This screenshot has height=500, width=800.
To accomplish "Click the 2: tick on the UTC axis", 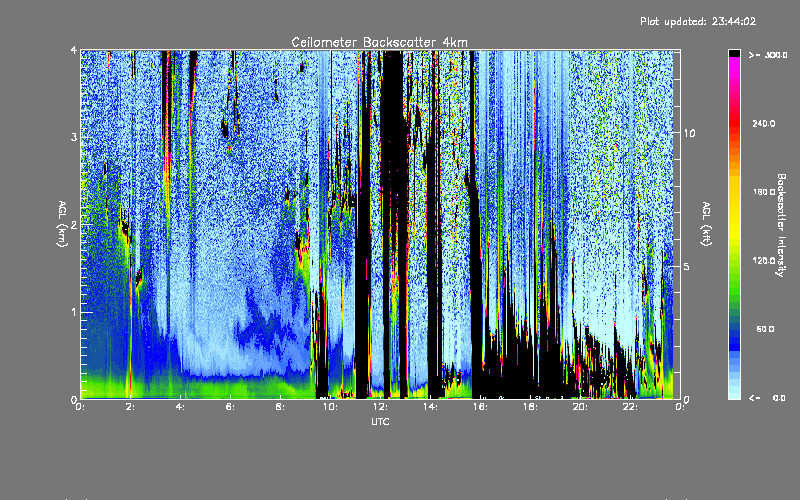I will pyautogui.click(x=130, y=407).
